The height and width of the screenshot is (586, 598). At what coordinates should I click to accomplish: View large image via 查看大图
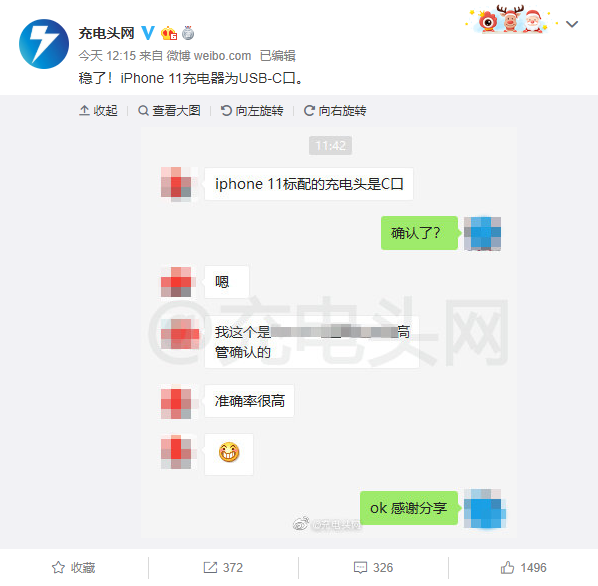(x=169, y=111)
